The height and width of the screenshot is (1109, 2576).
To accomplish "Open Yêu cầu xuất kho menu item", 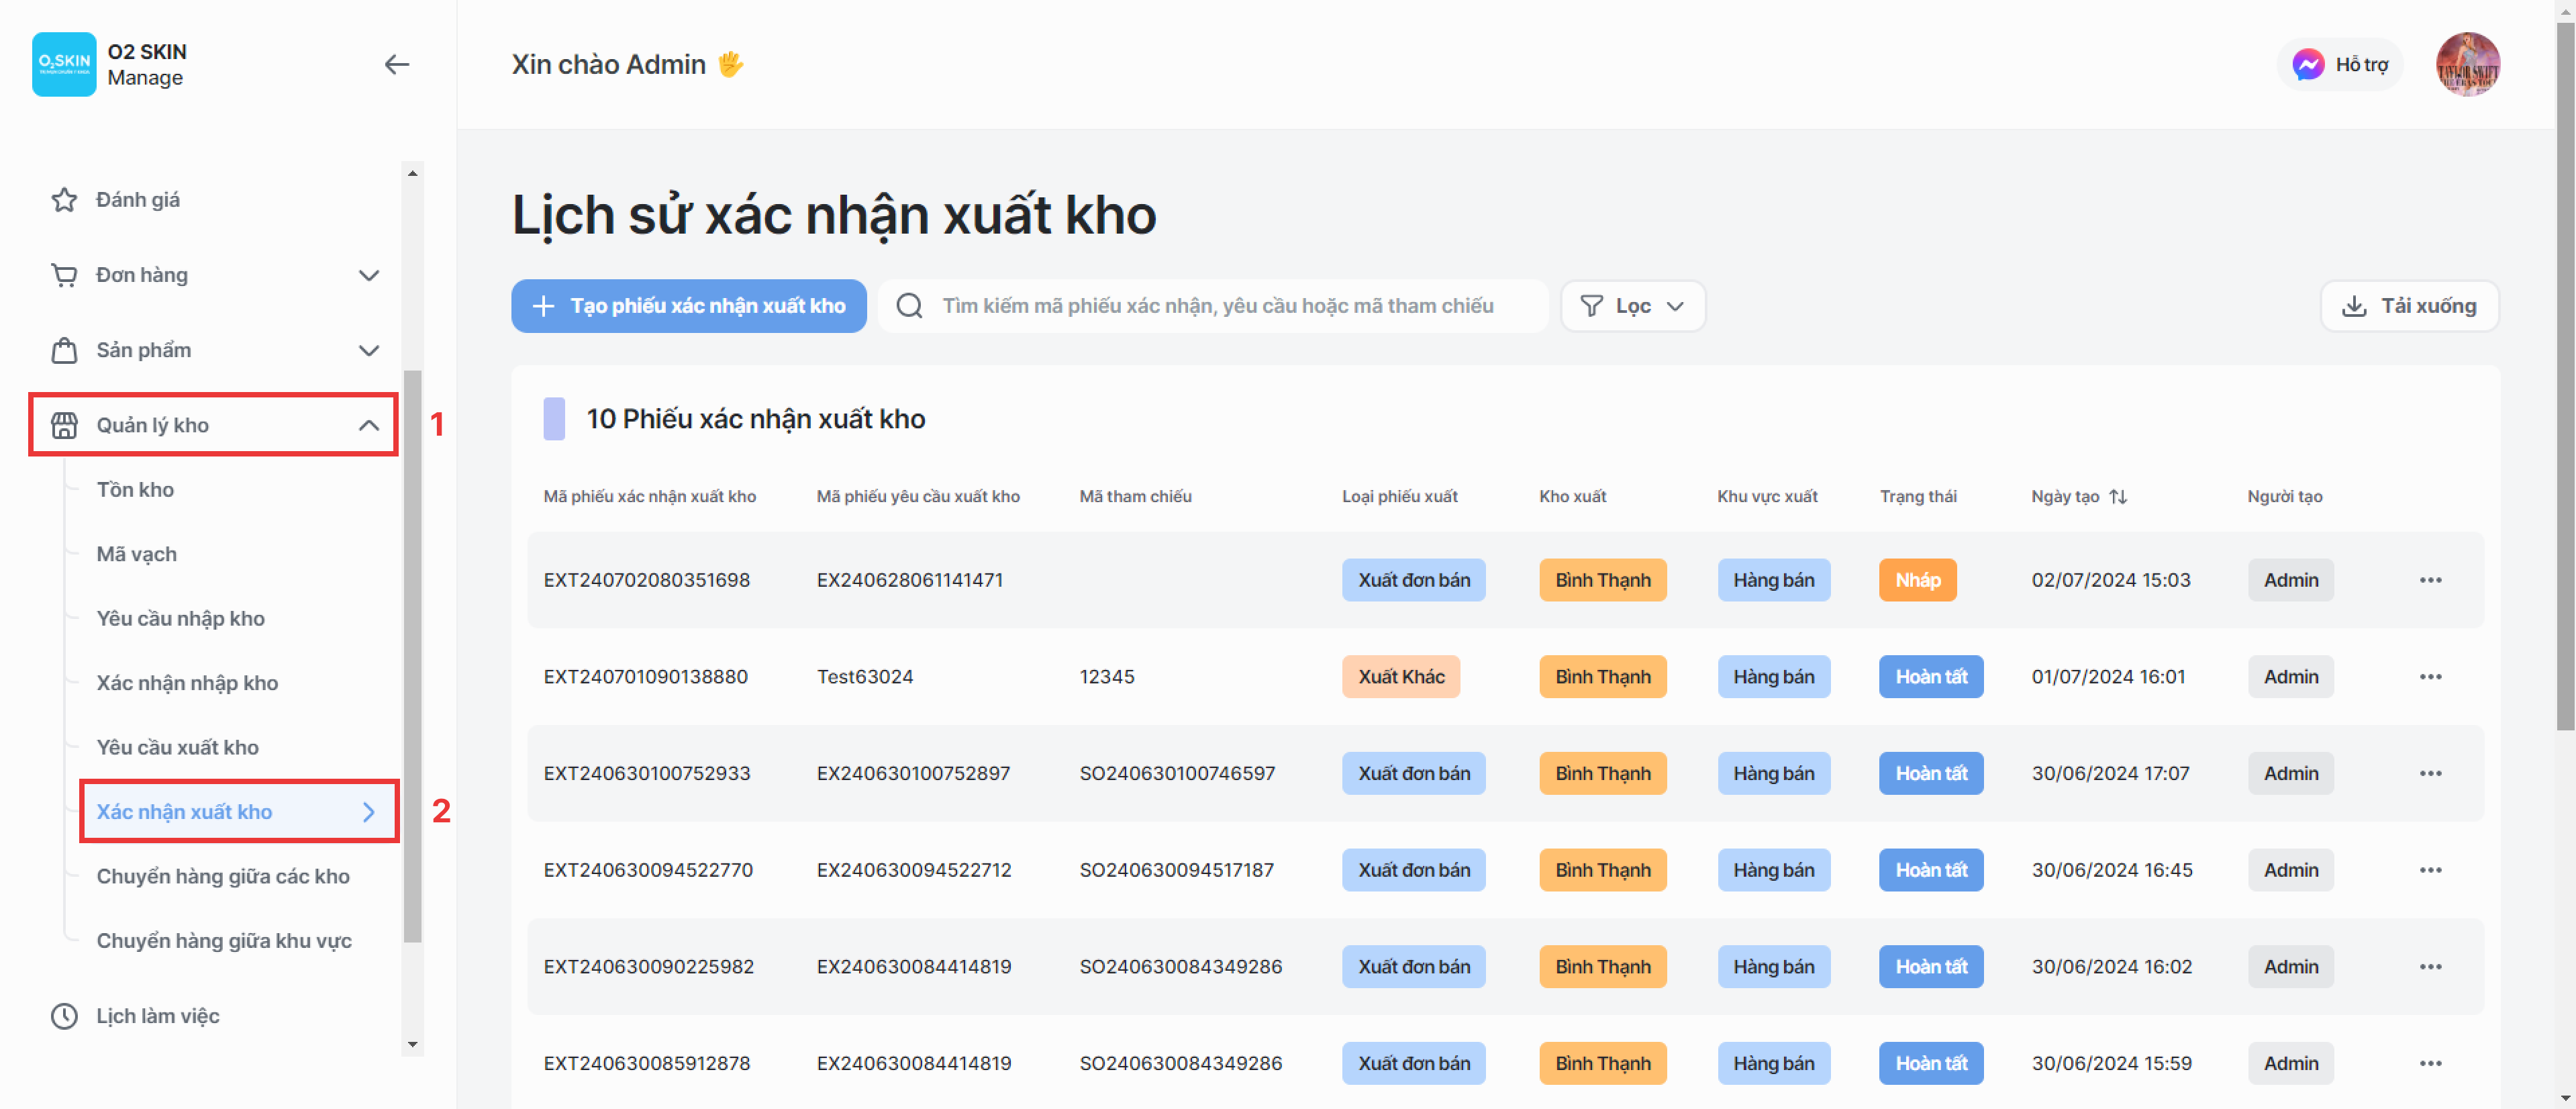I will click(177, 747).
